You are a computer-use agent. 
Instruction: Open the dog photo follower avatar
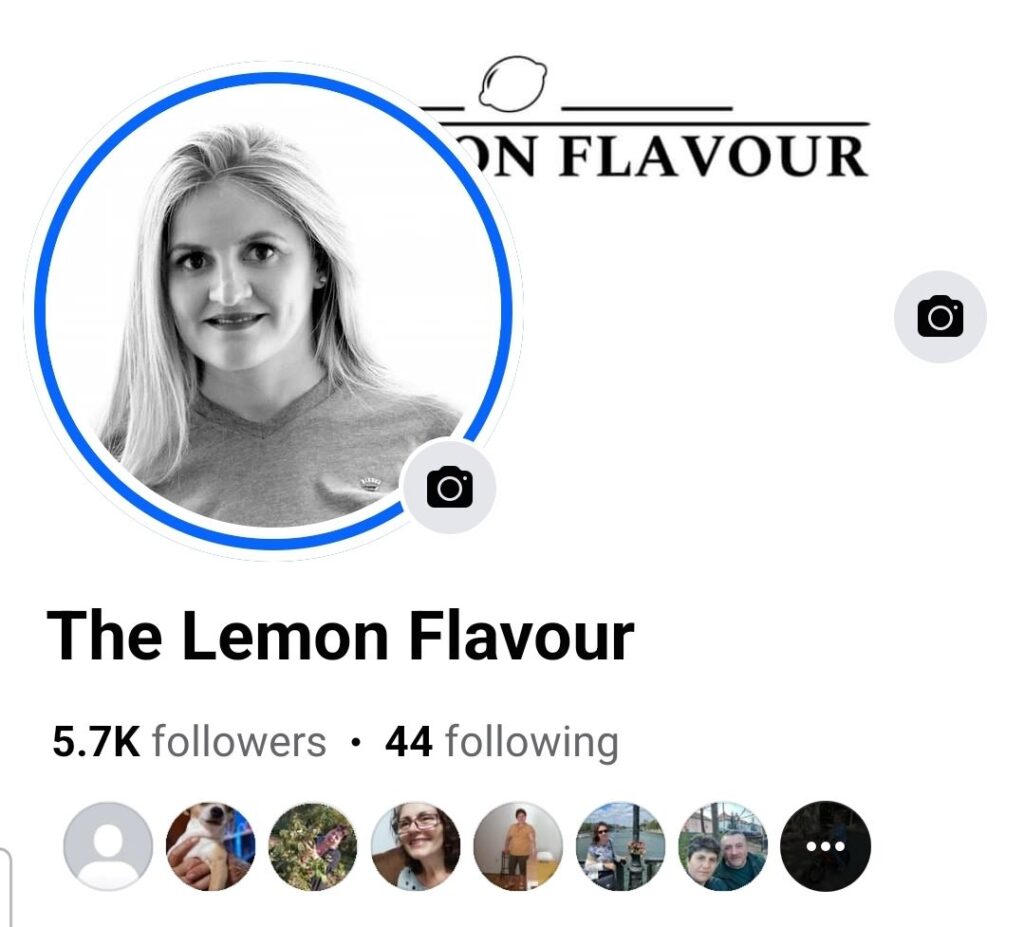[210, 846]
